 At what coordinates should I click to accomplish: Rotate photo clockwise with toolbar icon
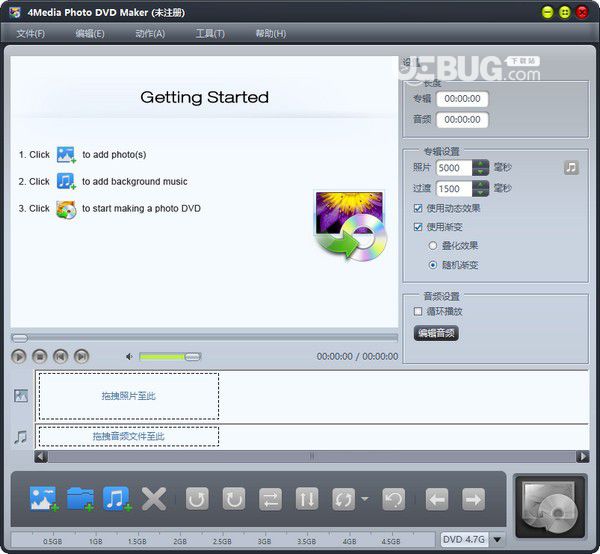click(x=233, y=499)
